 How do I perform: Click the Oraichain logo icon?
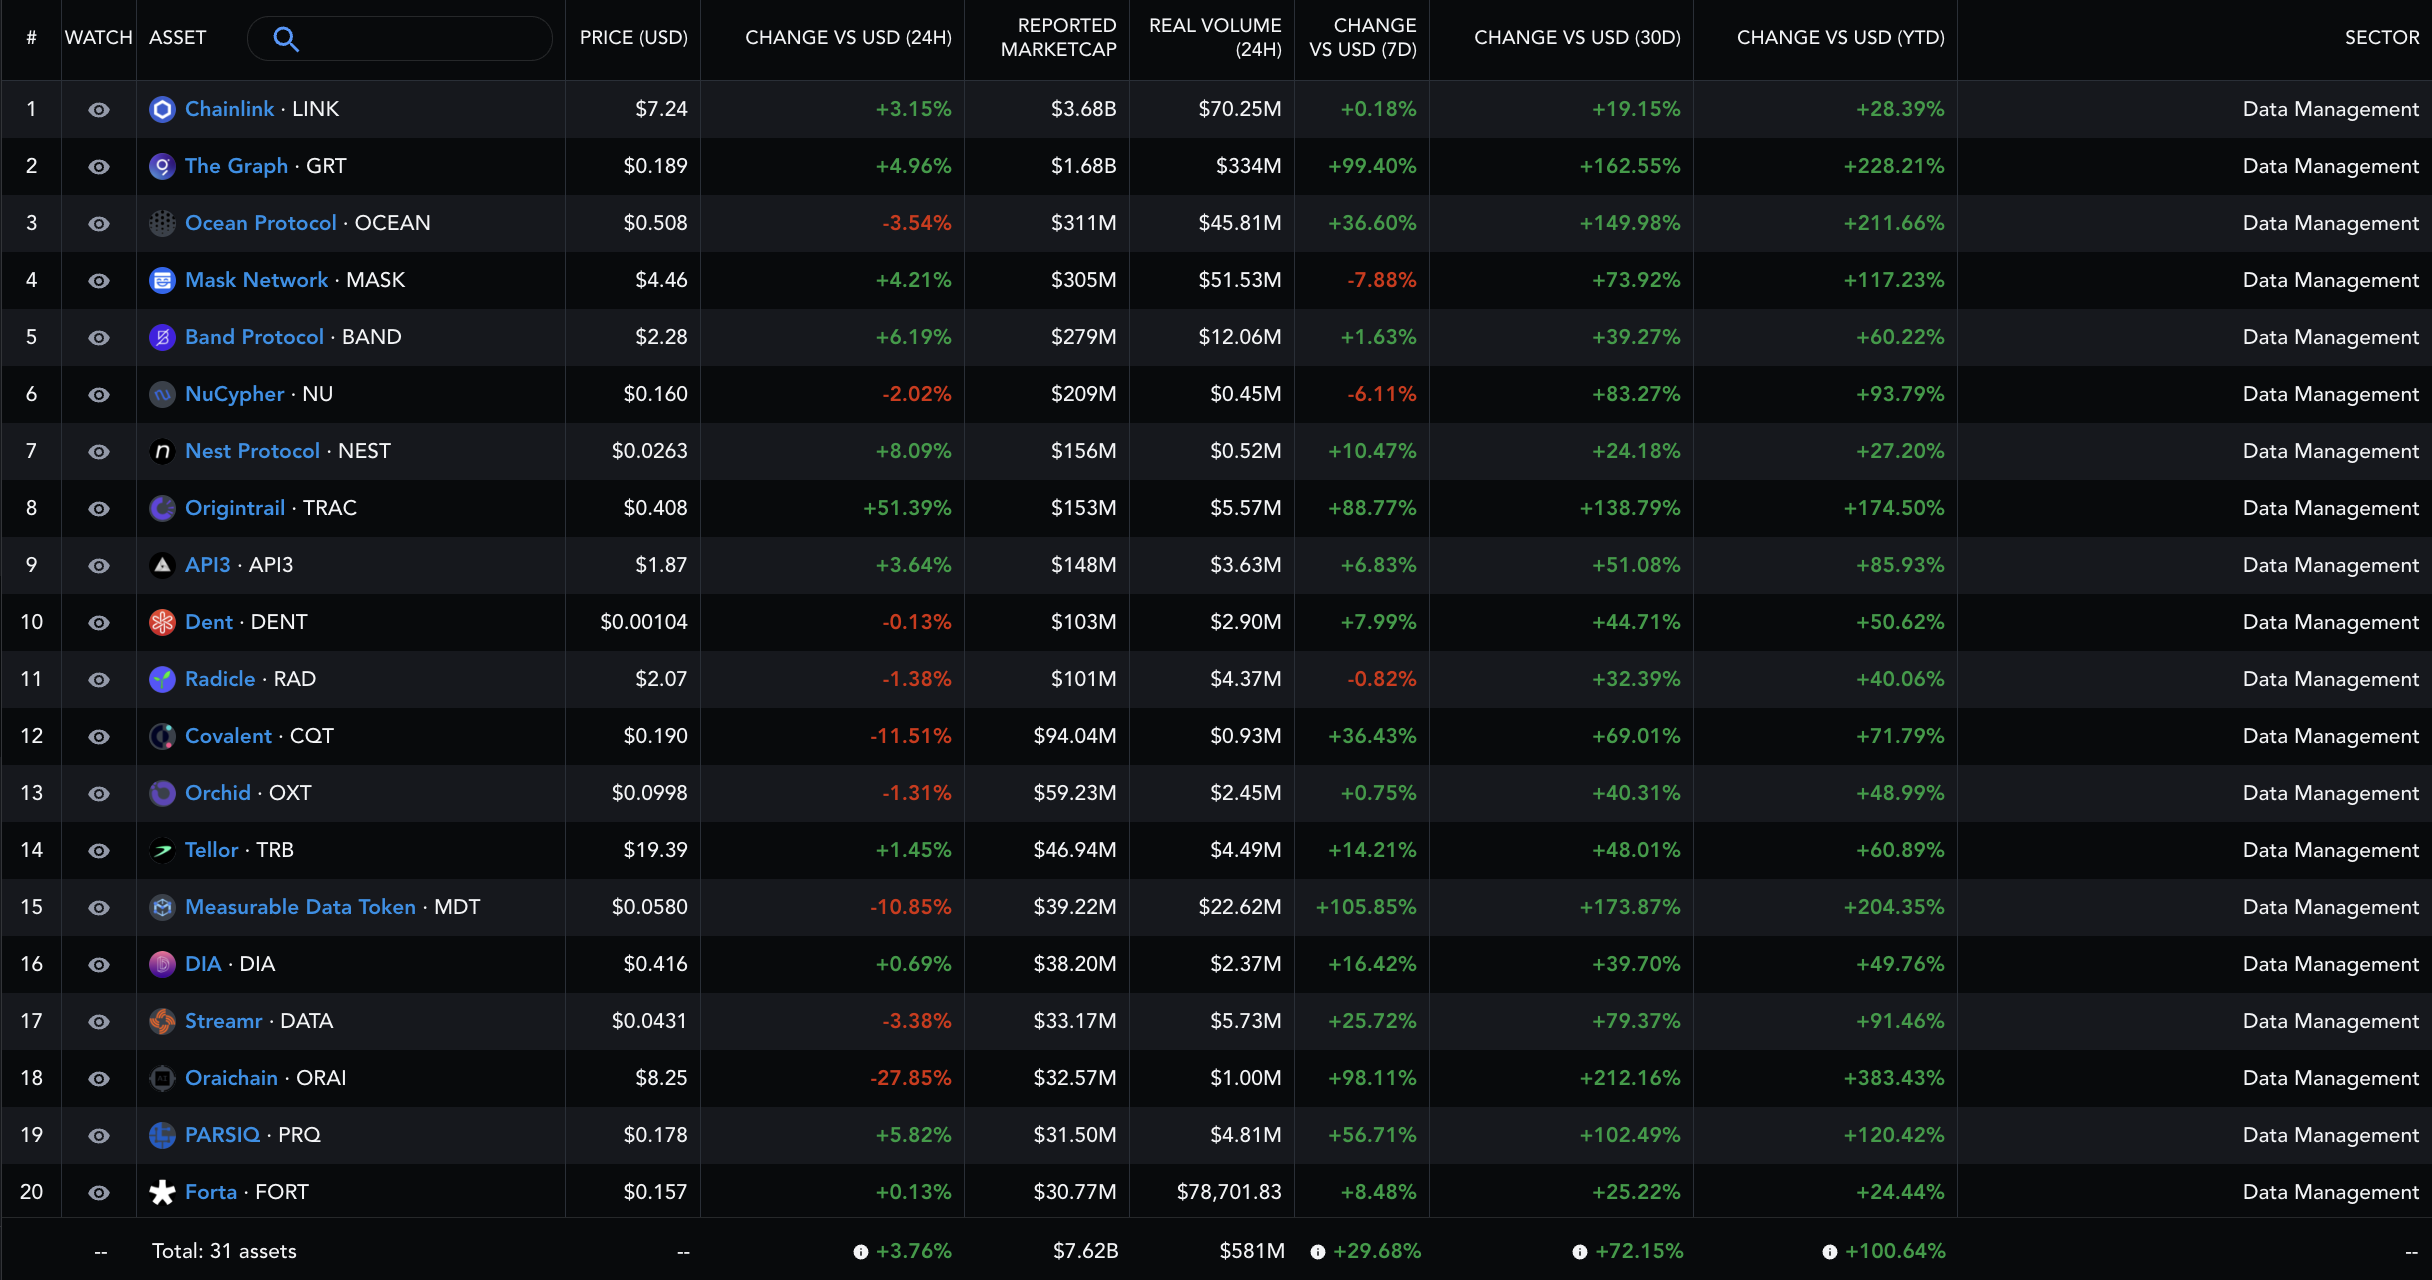point(162,1078)
